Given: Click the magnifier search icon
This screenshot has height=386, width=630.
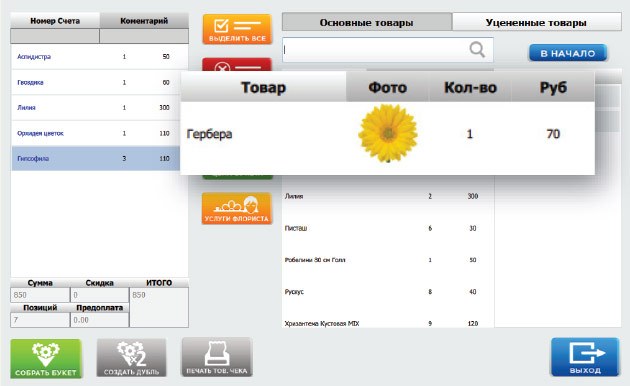Looking at the screenshot, I should [x=477, y=50].
